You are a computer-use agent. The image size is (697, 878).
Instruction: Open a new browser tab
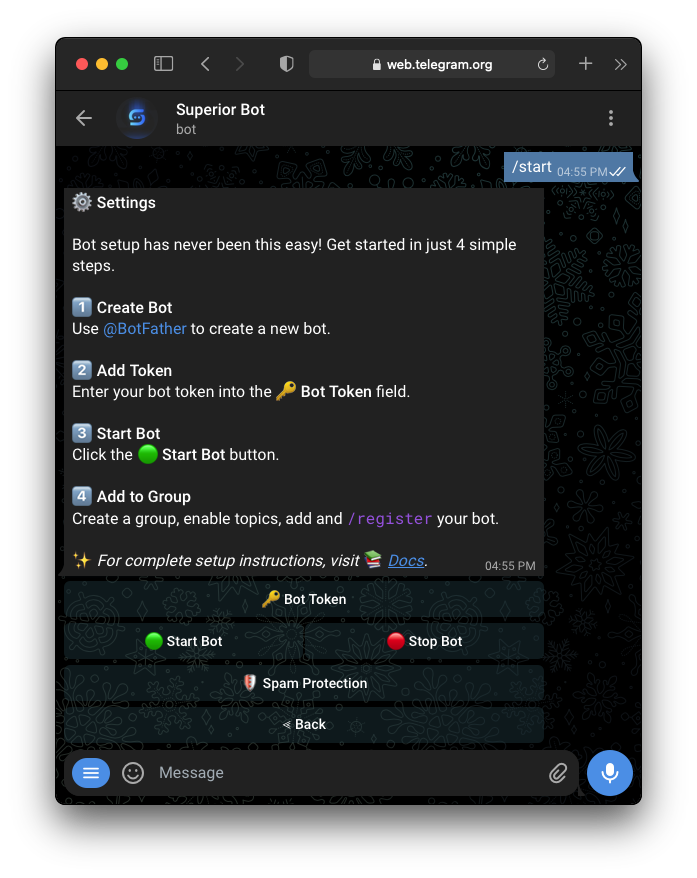coord(586,64)
